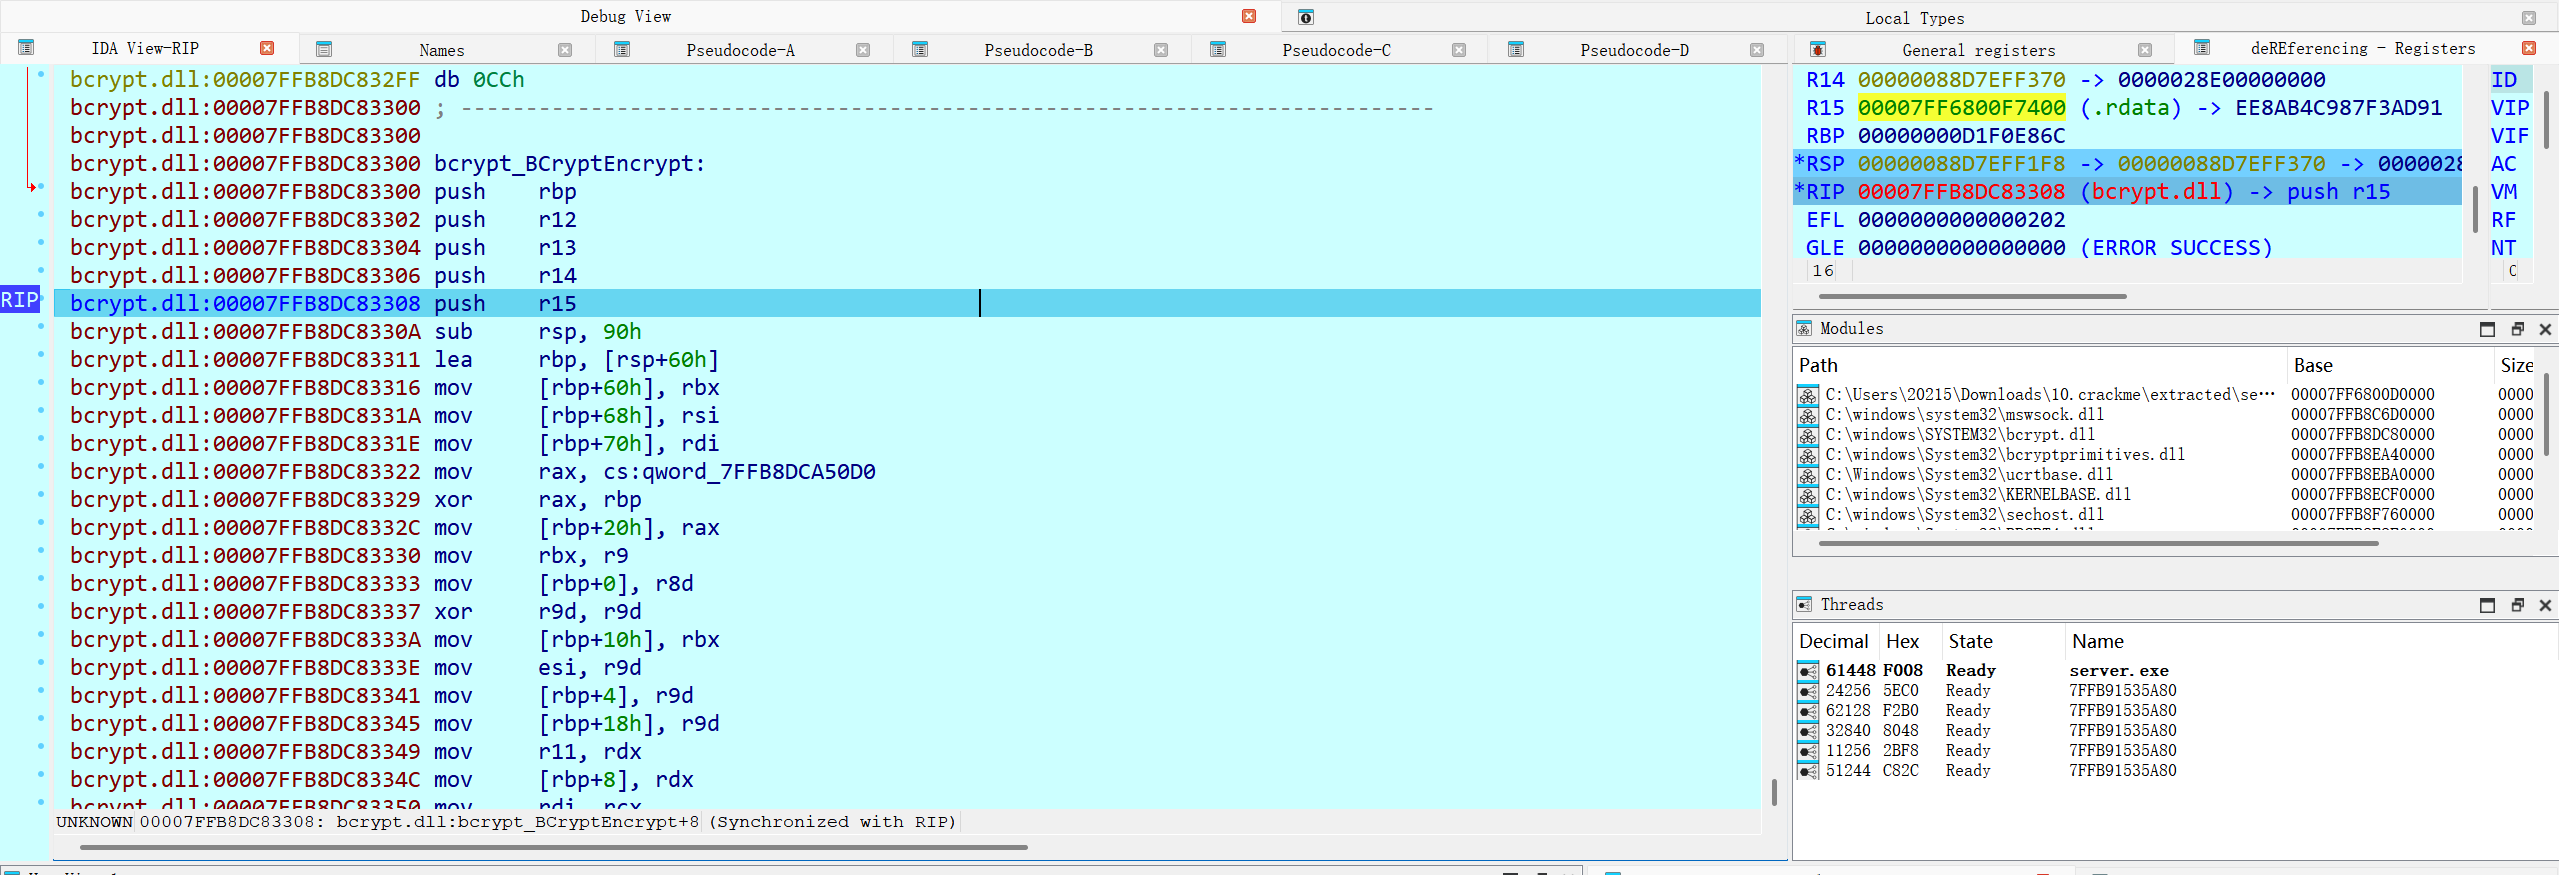Switch to the Pseudocode-B tab
The height and width of the screenshot is (875, 2559).
(x=1038, y=50)
